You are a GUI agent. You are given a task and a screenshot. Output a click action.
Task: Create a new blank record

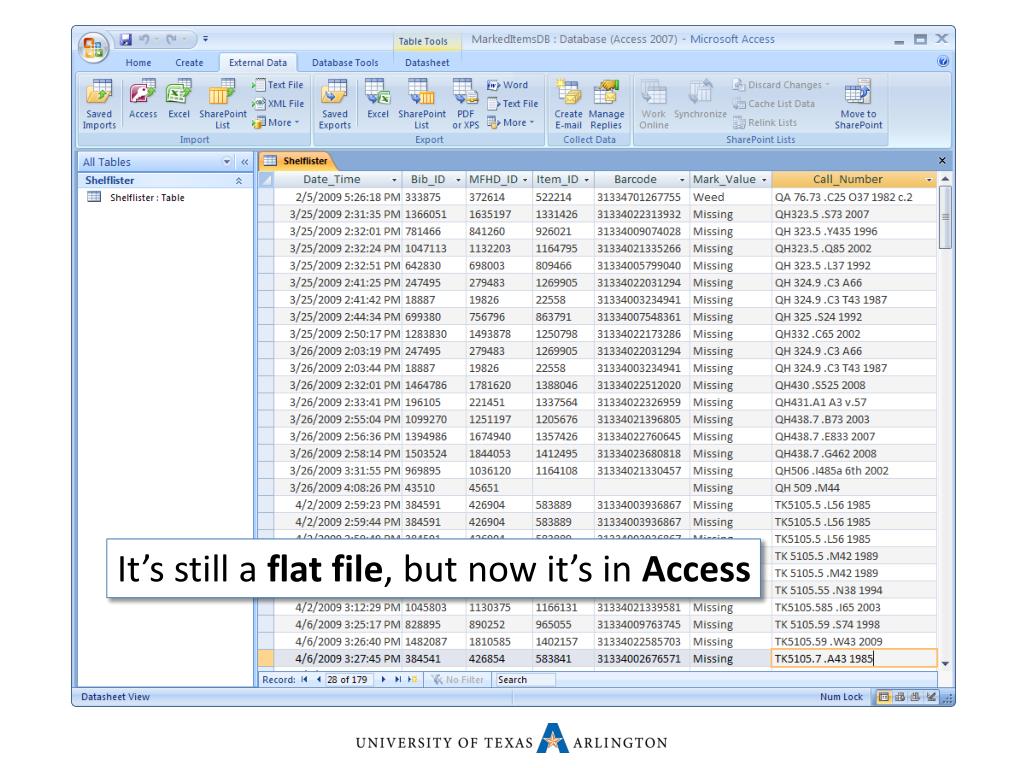coord(412,680)
